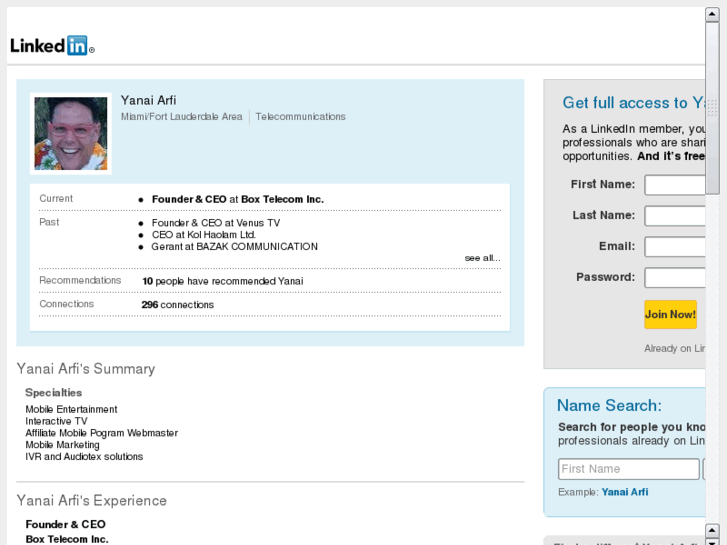Open the Box Telecom Inc. company link
727x545 pixels.
click(x=282, y=199)
